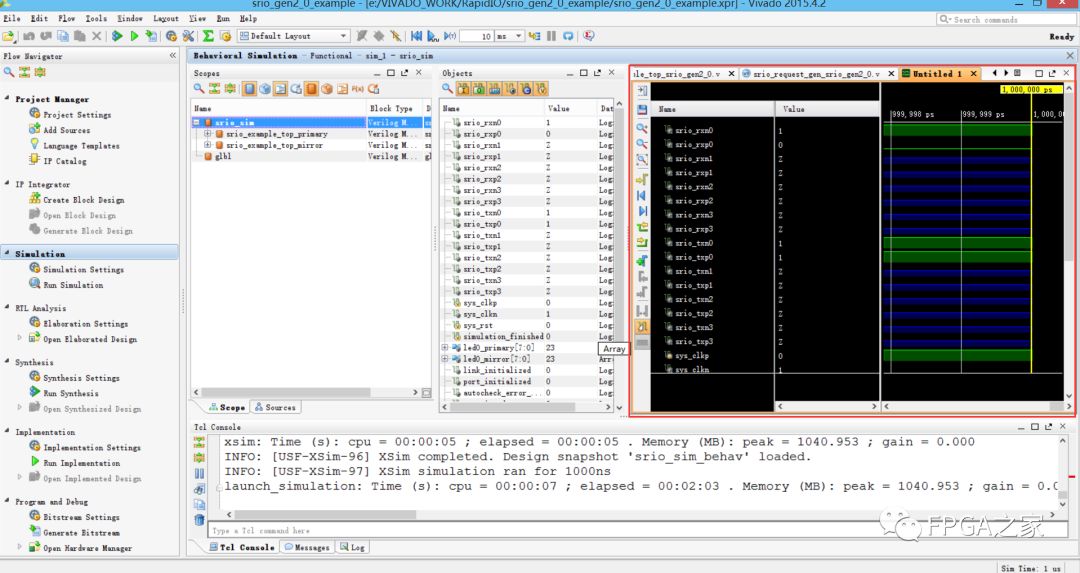The image size is (1080, 573).
Task: Expand srio_example_top_primary scope node
Action: click(x=207, y=133)
